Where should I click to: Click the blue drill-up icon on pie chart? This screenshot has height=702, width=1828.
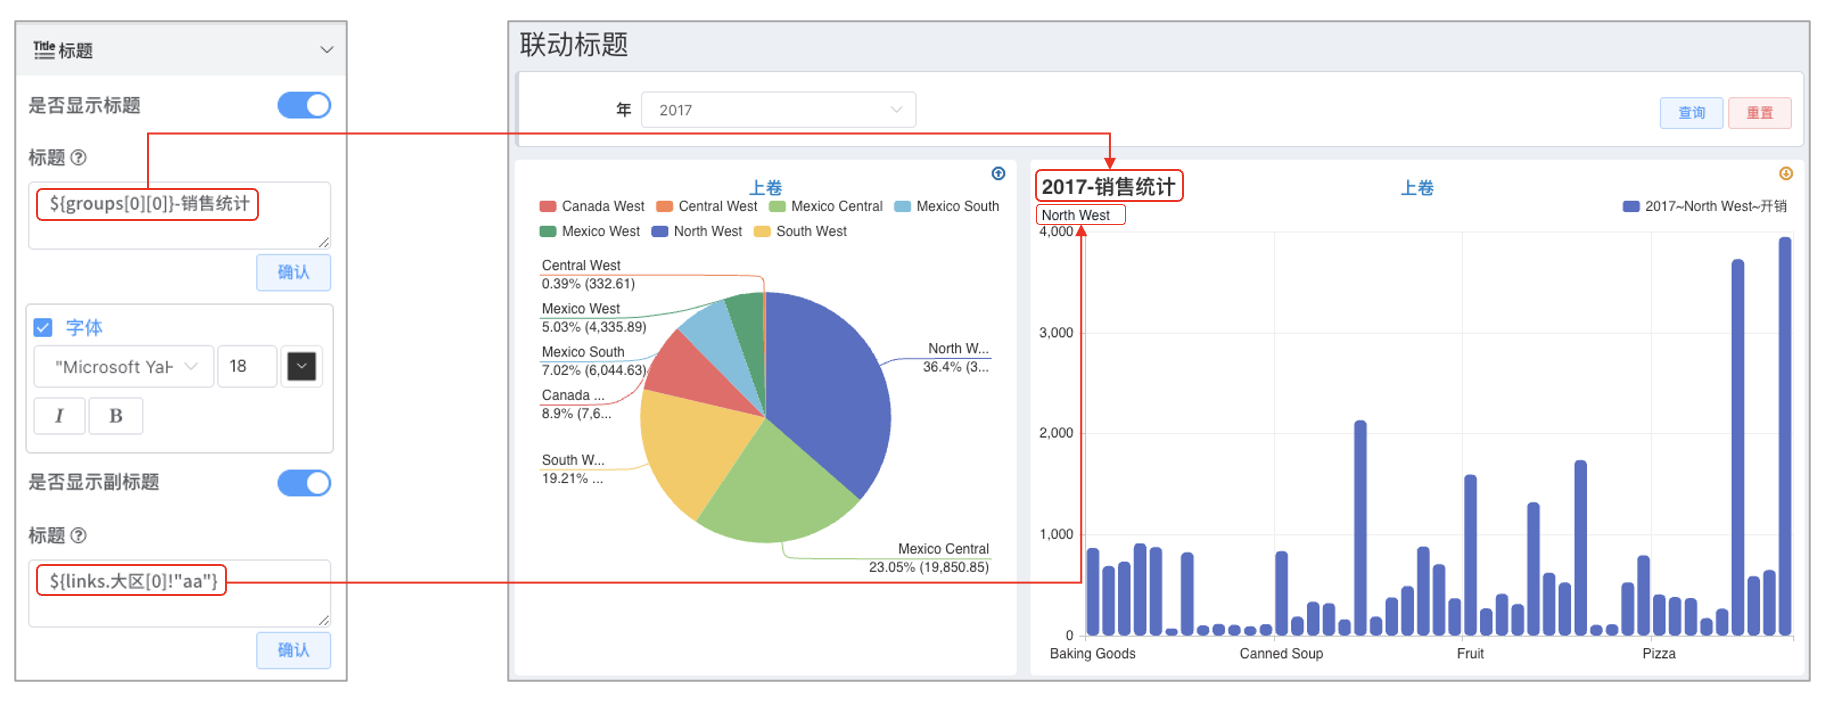(998, 174)
